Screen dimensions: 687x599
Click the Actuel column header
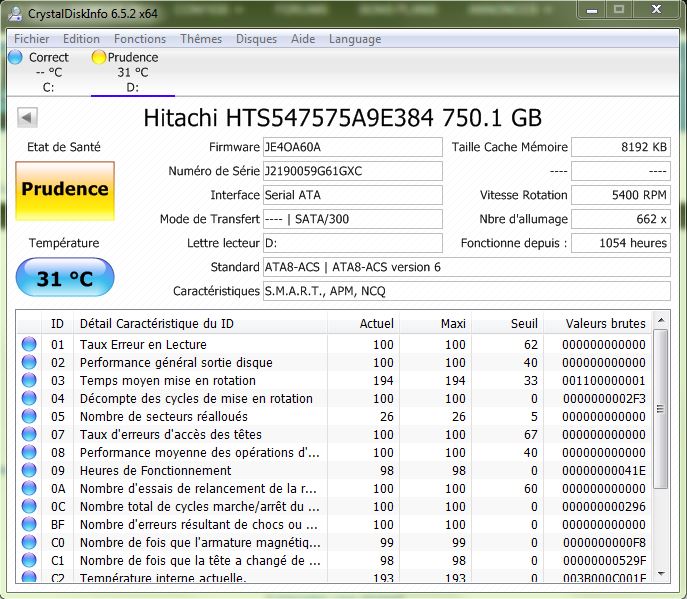(x=363, y=323)
